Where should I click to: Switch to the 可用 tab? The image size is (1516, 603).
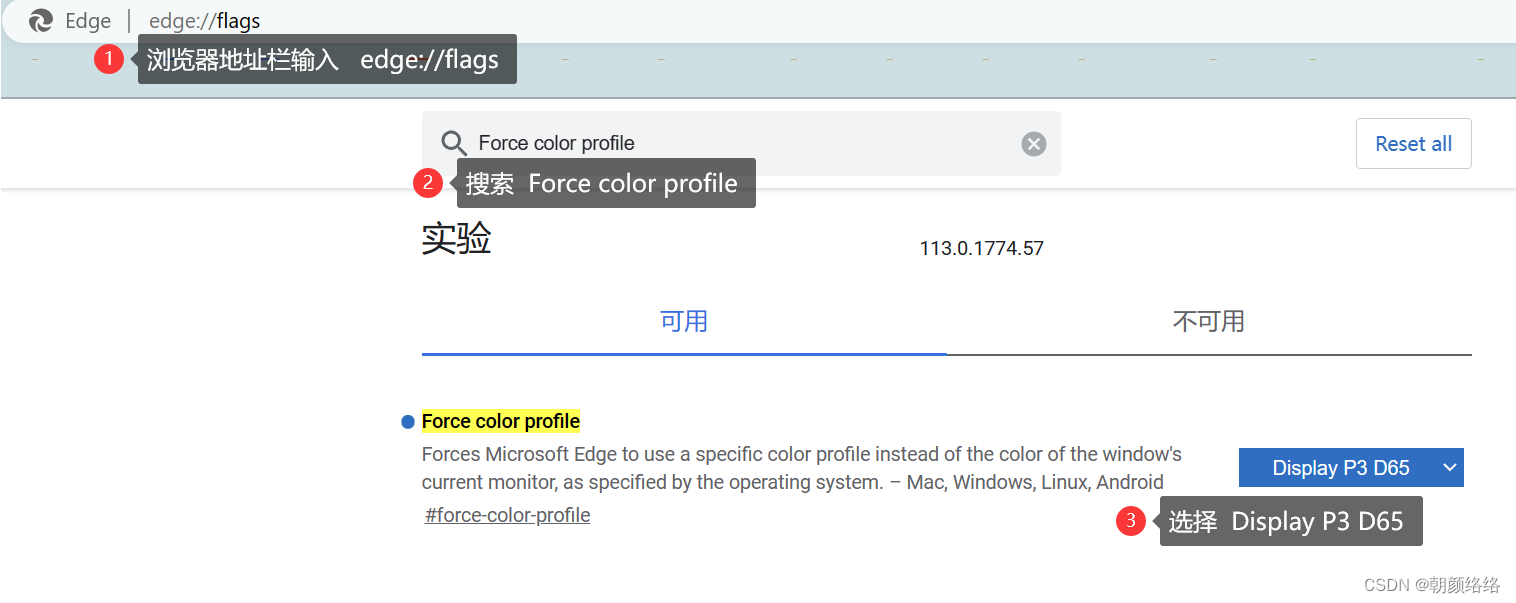pyautogui.click(x=684, y=322)
